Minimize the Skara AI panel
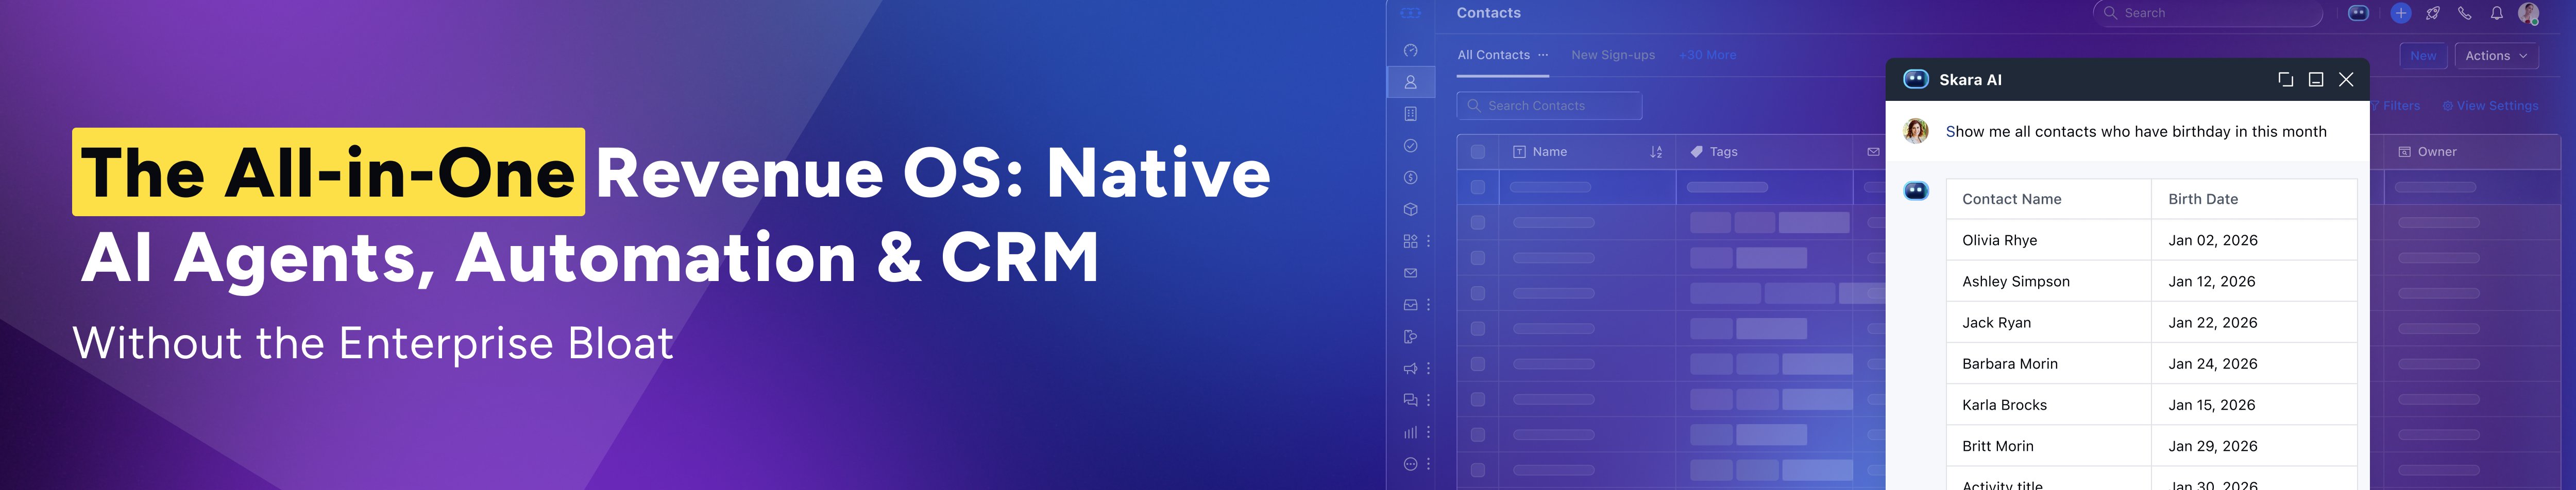This screenshot has width=2576, height=490. click(2316, 80)
